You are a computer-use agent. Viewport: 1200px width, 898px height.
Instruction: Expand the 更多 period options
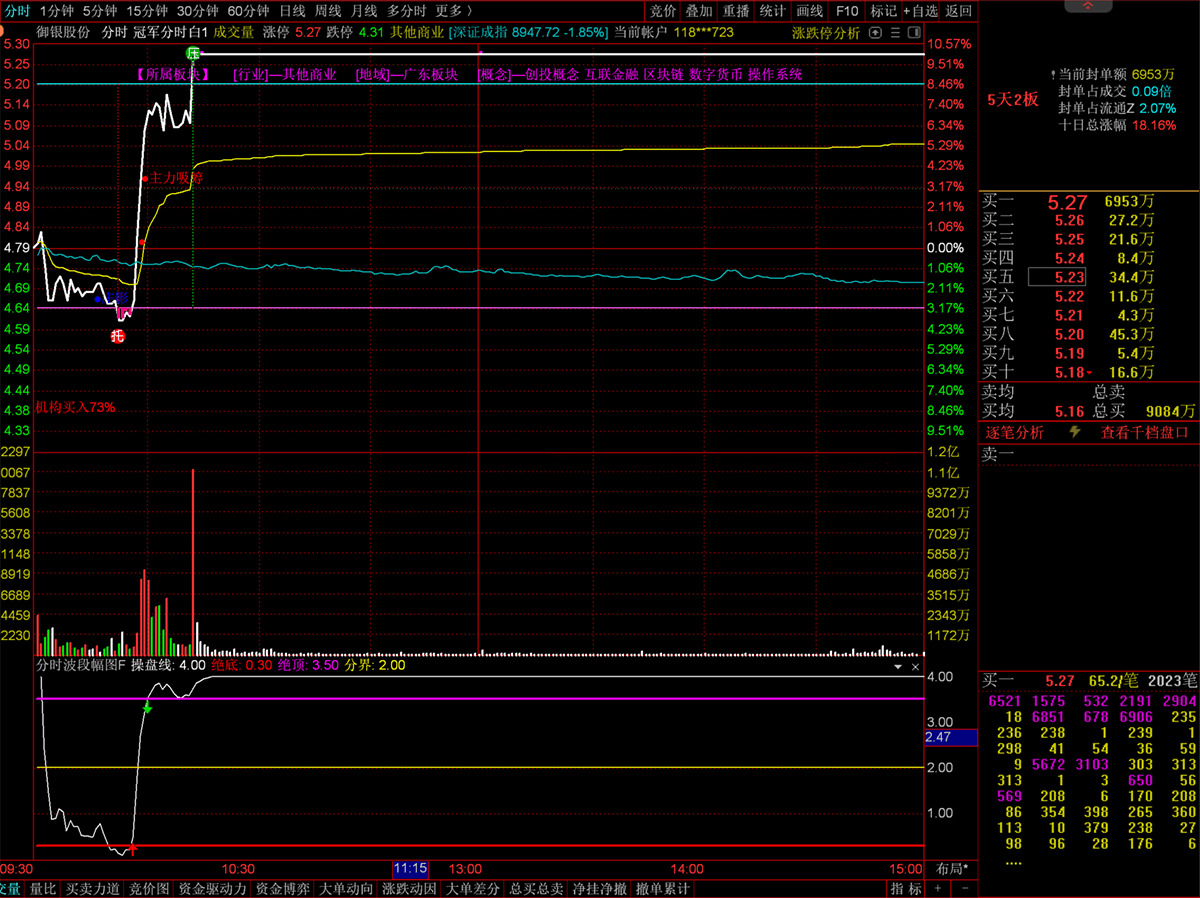pyautogui.click(x=455, y=11)
